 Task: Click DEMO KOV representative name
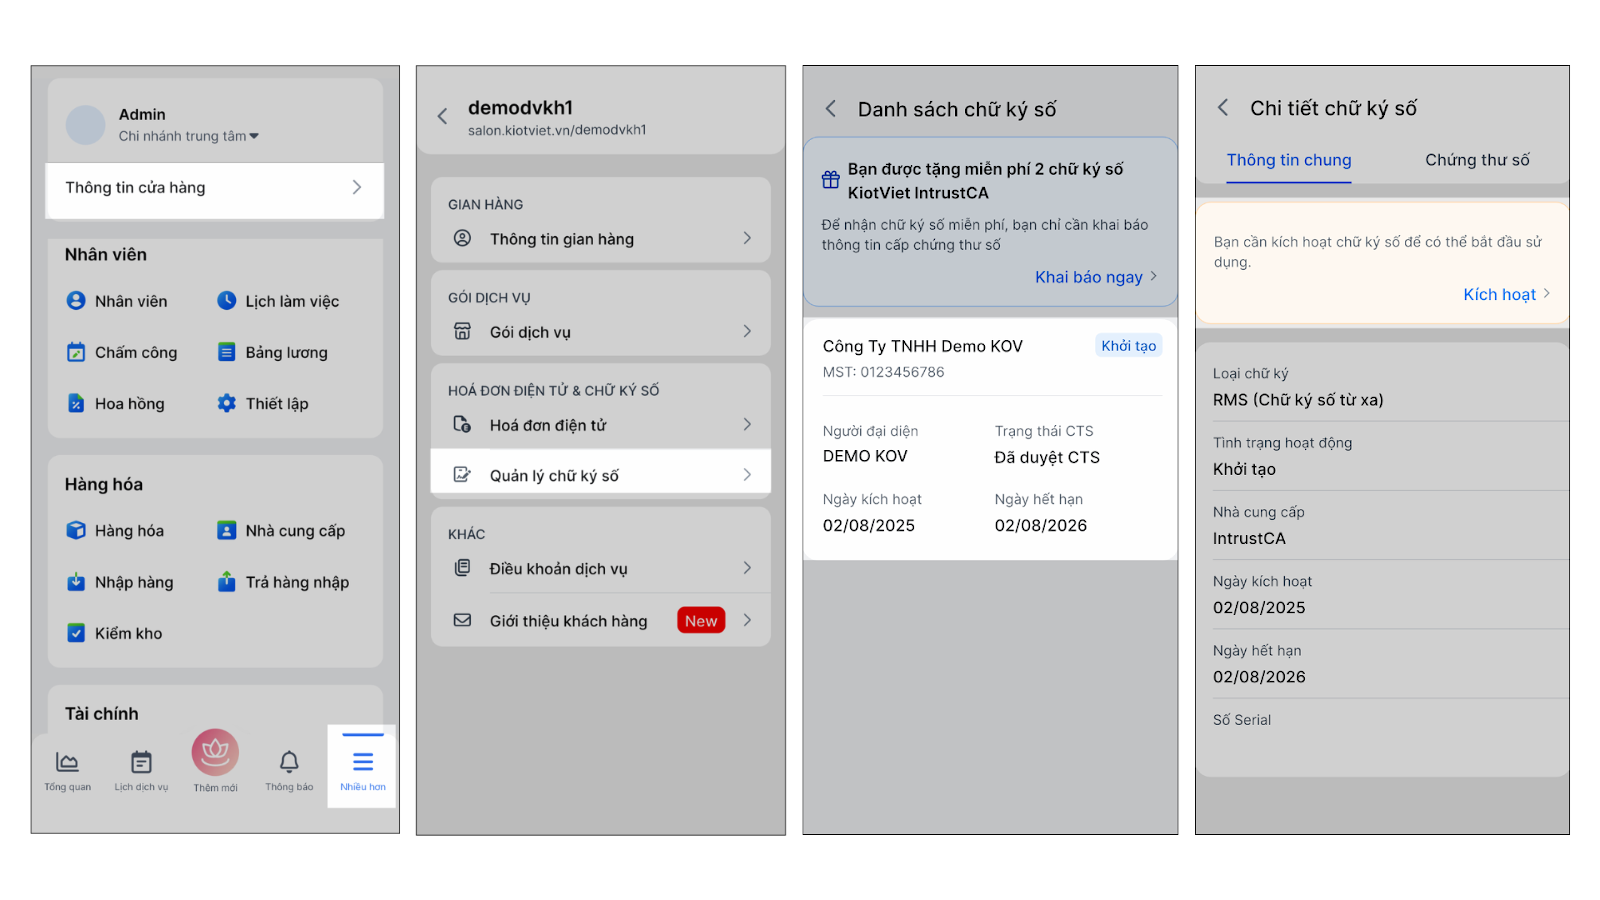[865, 456]
